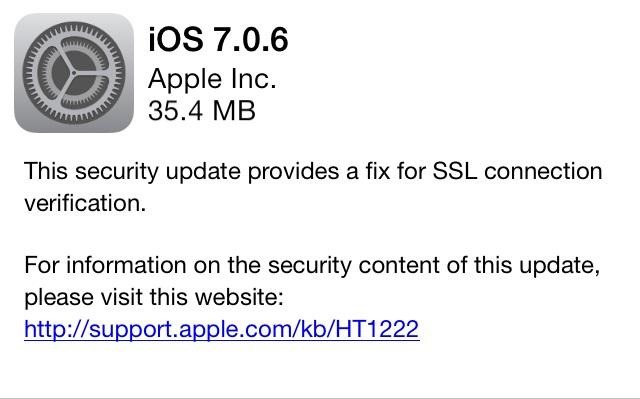Open the support.apple.com/kb/HT1222 link
This screenshot has height=399, width=640.
pos(222,329)
